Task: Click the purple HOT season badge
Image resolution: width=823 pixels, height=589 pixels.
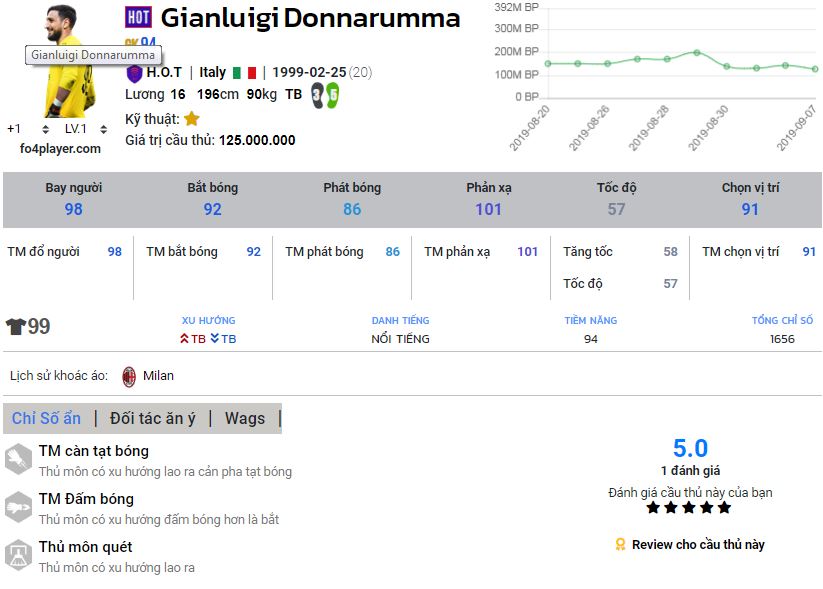Action: (138, 17)
